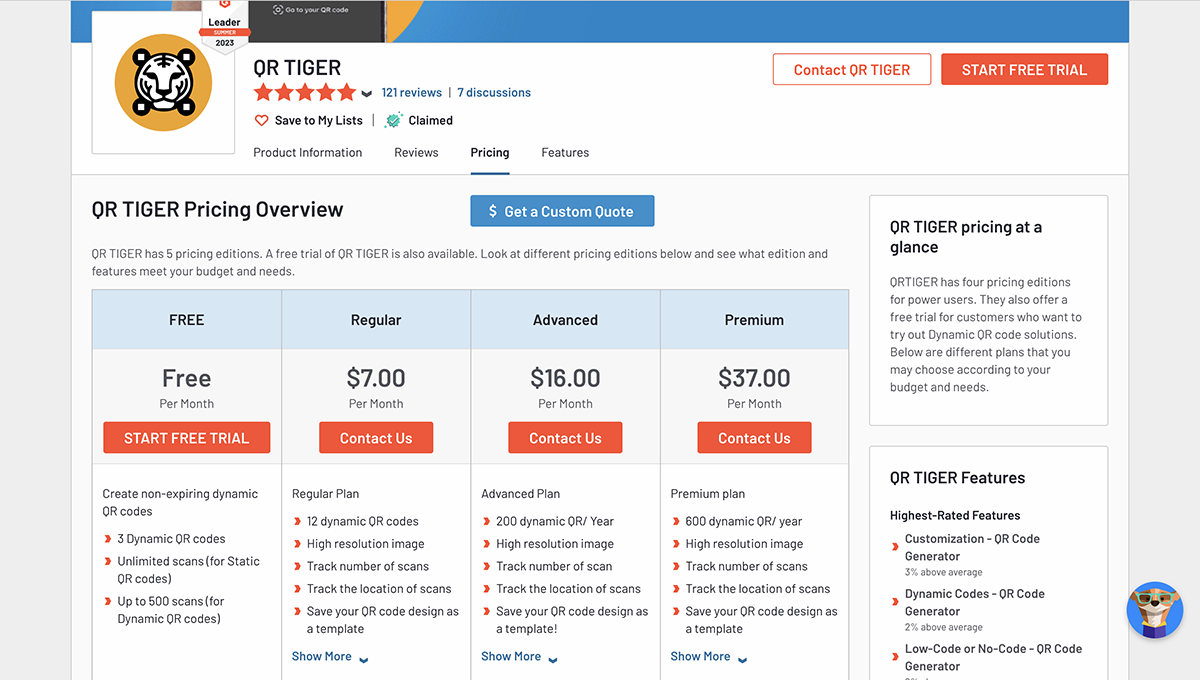The width and height of the screenshot is (1200, 680).
Task: Expand Show More under Premium plan
Action: (708, 657)
